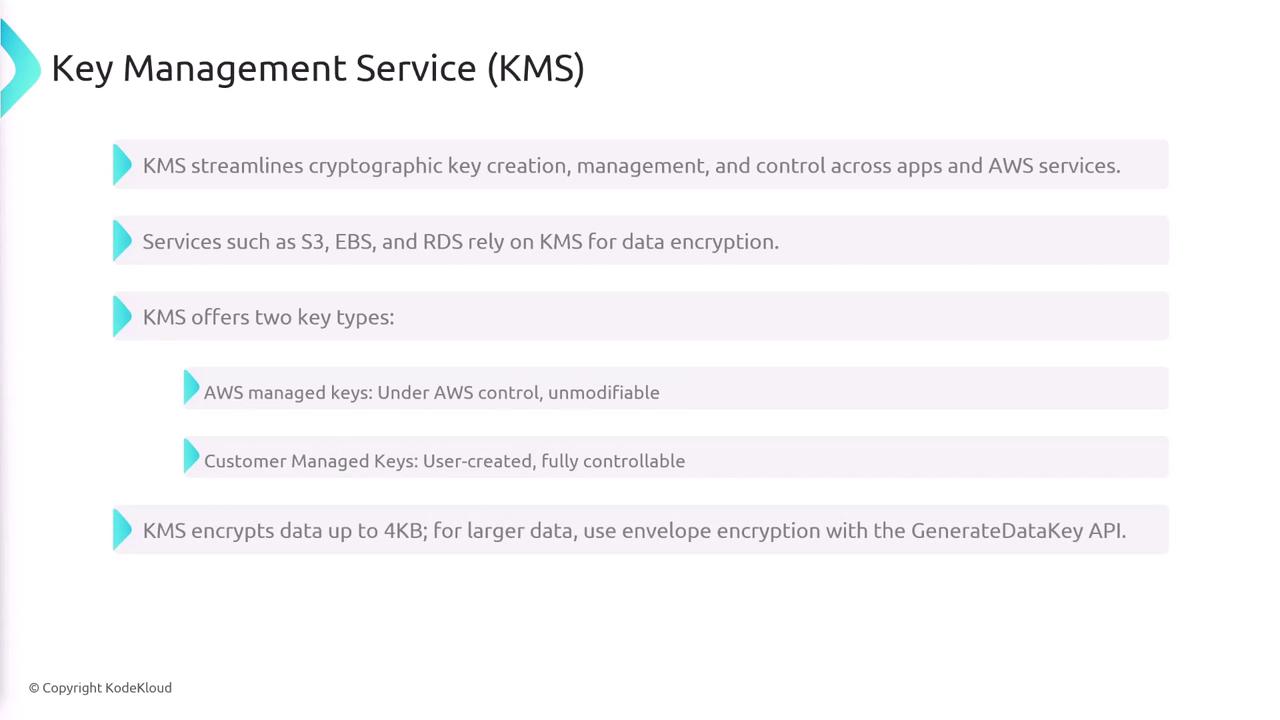
Task: Click the arrow bullet beside "KMS streamlines"
Action: pyautogui.click(x=122, y=165)
